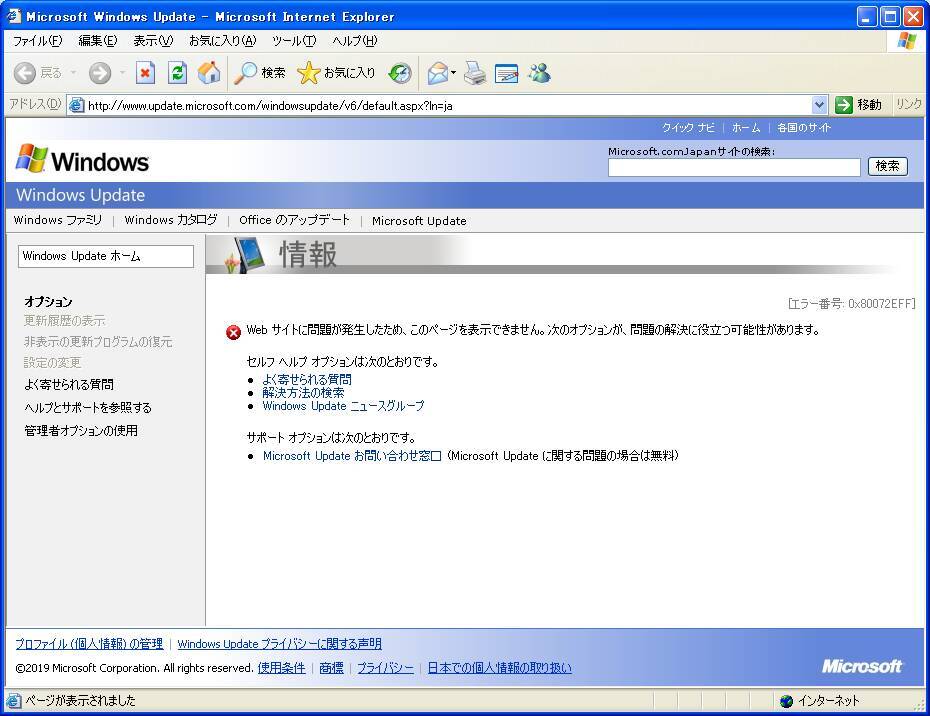The width and height of the screenshot is (930, 716).
Task: Click the Microsoft.com Japan search input field
Action: pyautogui.click(x=734, y=167)
